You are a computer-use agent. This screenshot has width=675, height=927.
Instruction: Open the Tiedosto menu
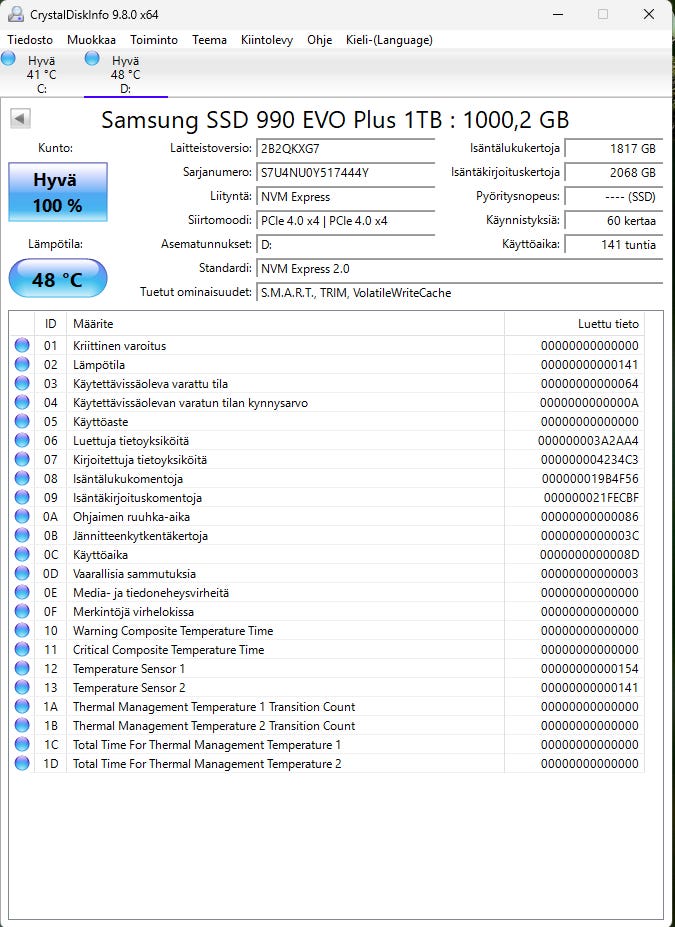click(x=30, y=40)
